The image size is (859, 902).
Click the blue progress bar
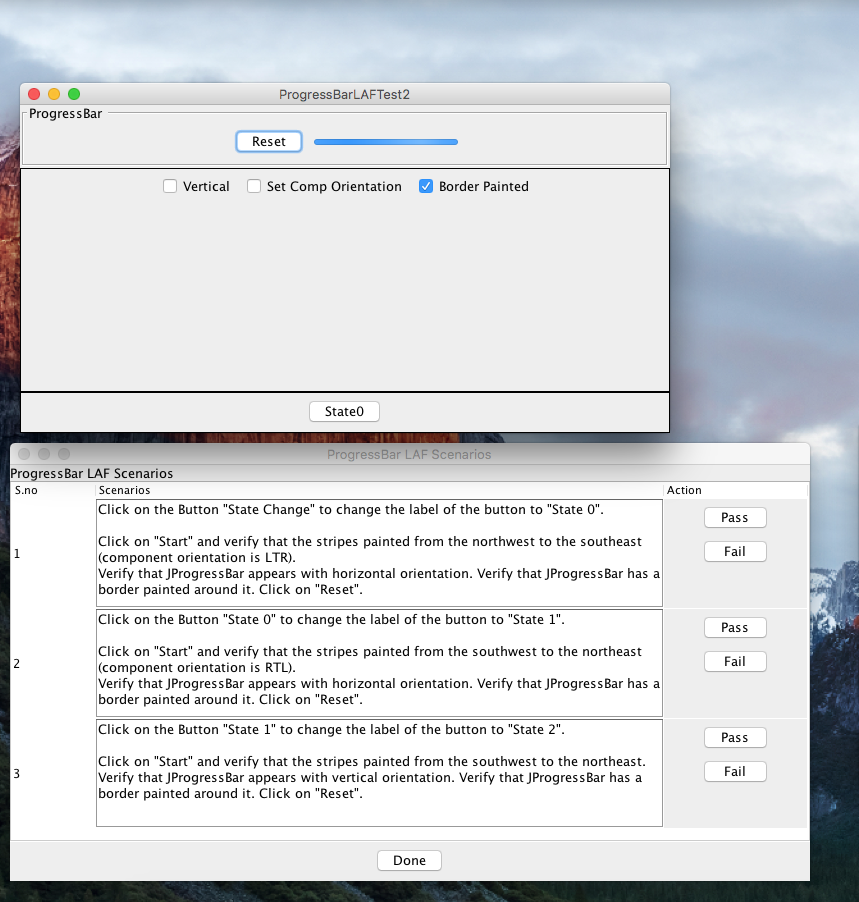(386, 142)
